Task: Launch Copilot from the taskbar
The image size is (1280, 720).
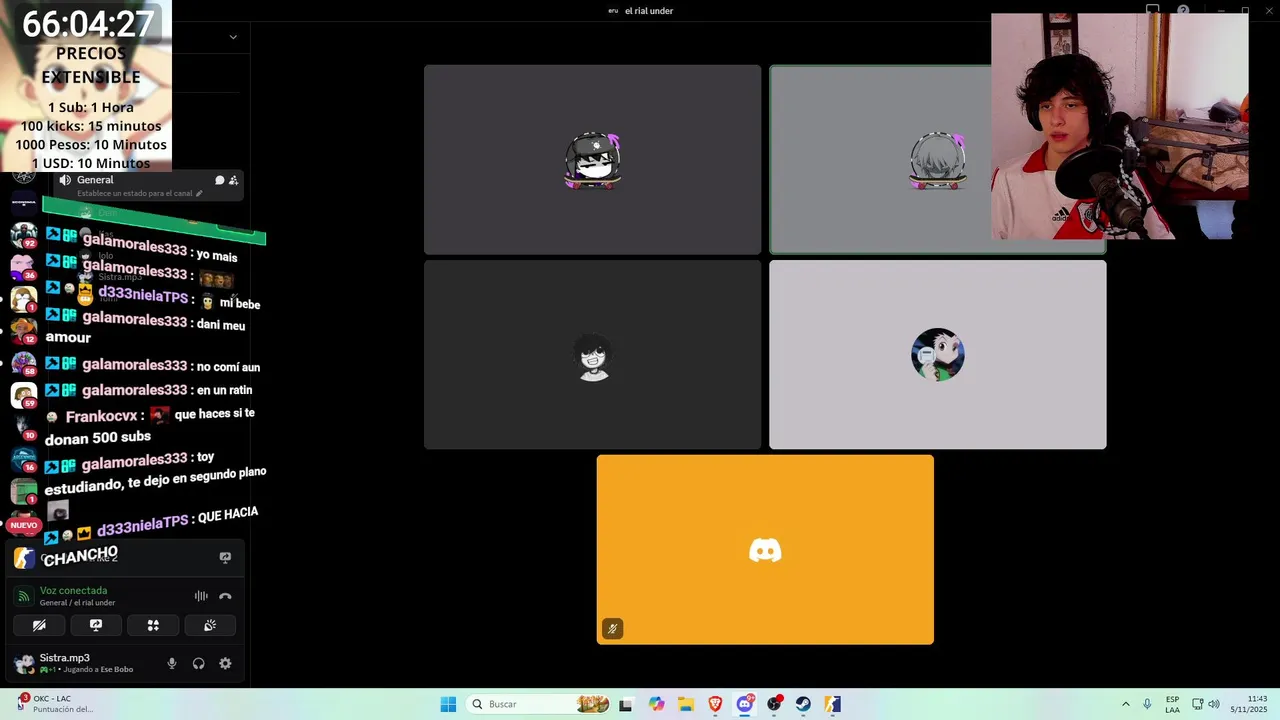Action: (656, 704)
